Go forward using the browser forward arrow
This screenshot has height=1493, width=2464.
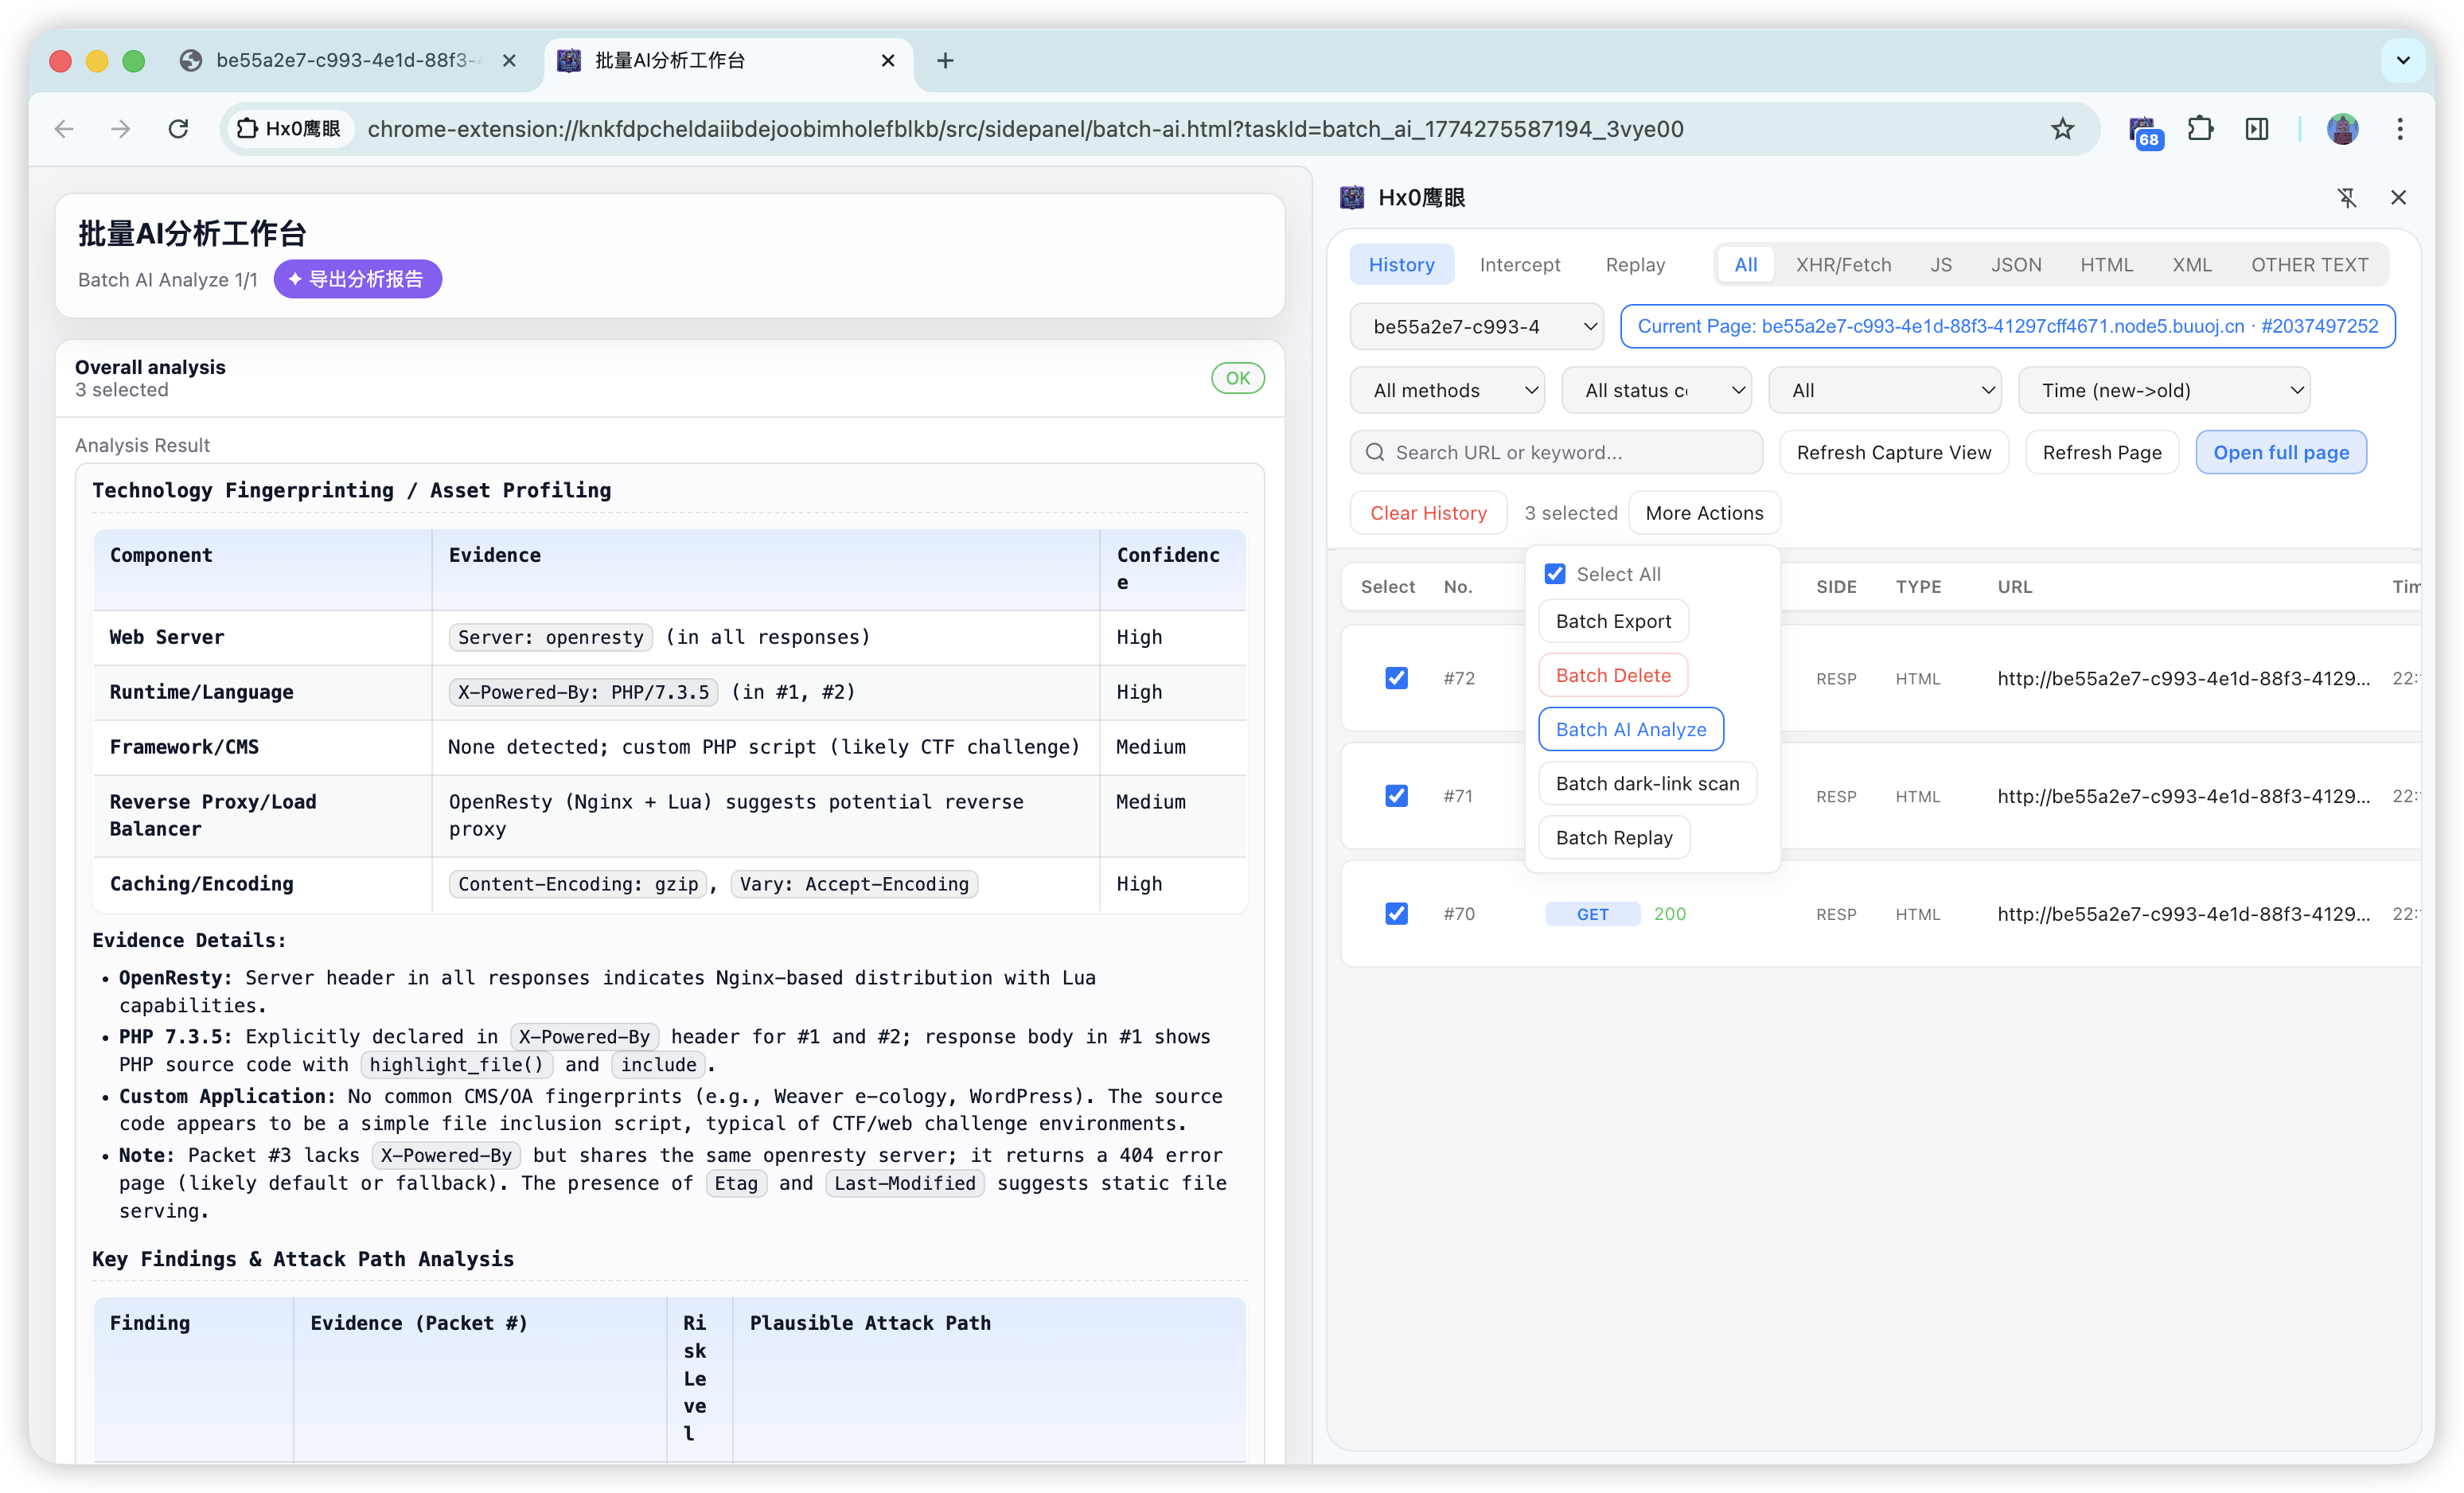(x=121, y=129)
